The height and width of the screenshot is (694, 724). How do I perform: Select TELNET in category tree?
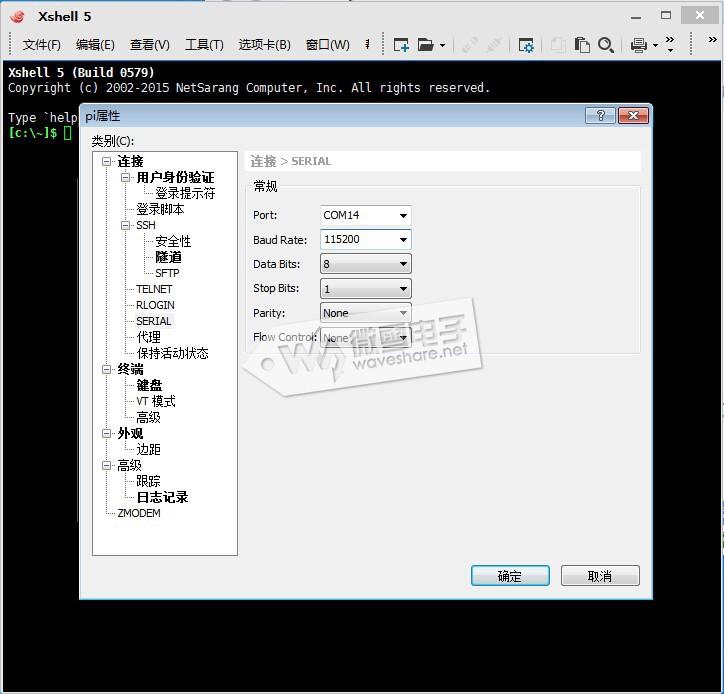(x=154, y=289)
